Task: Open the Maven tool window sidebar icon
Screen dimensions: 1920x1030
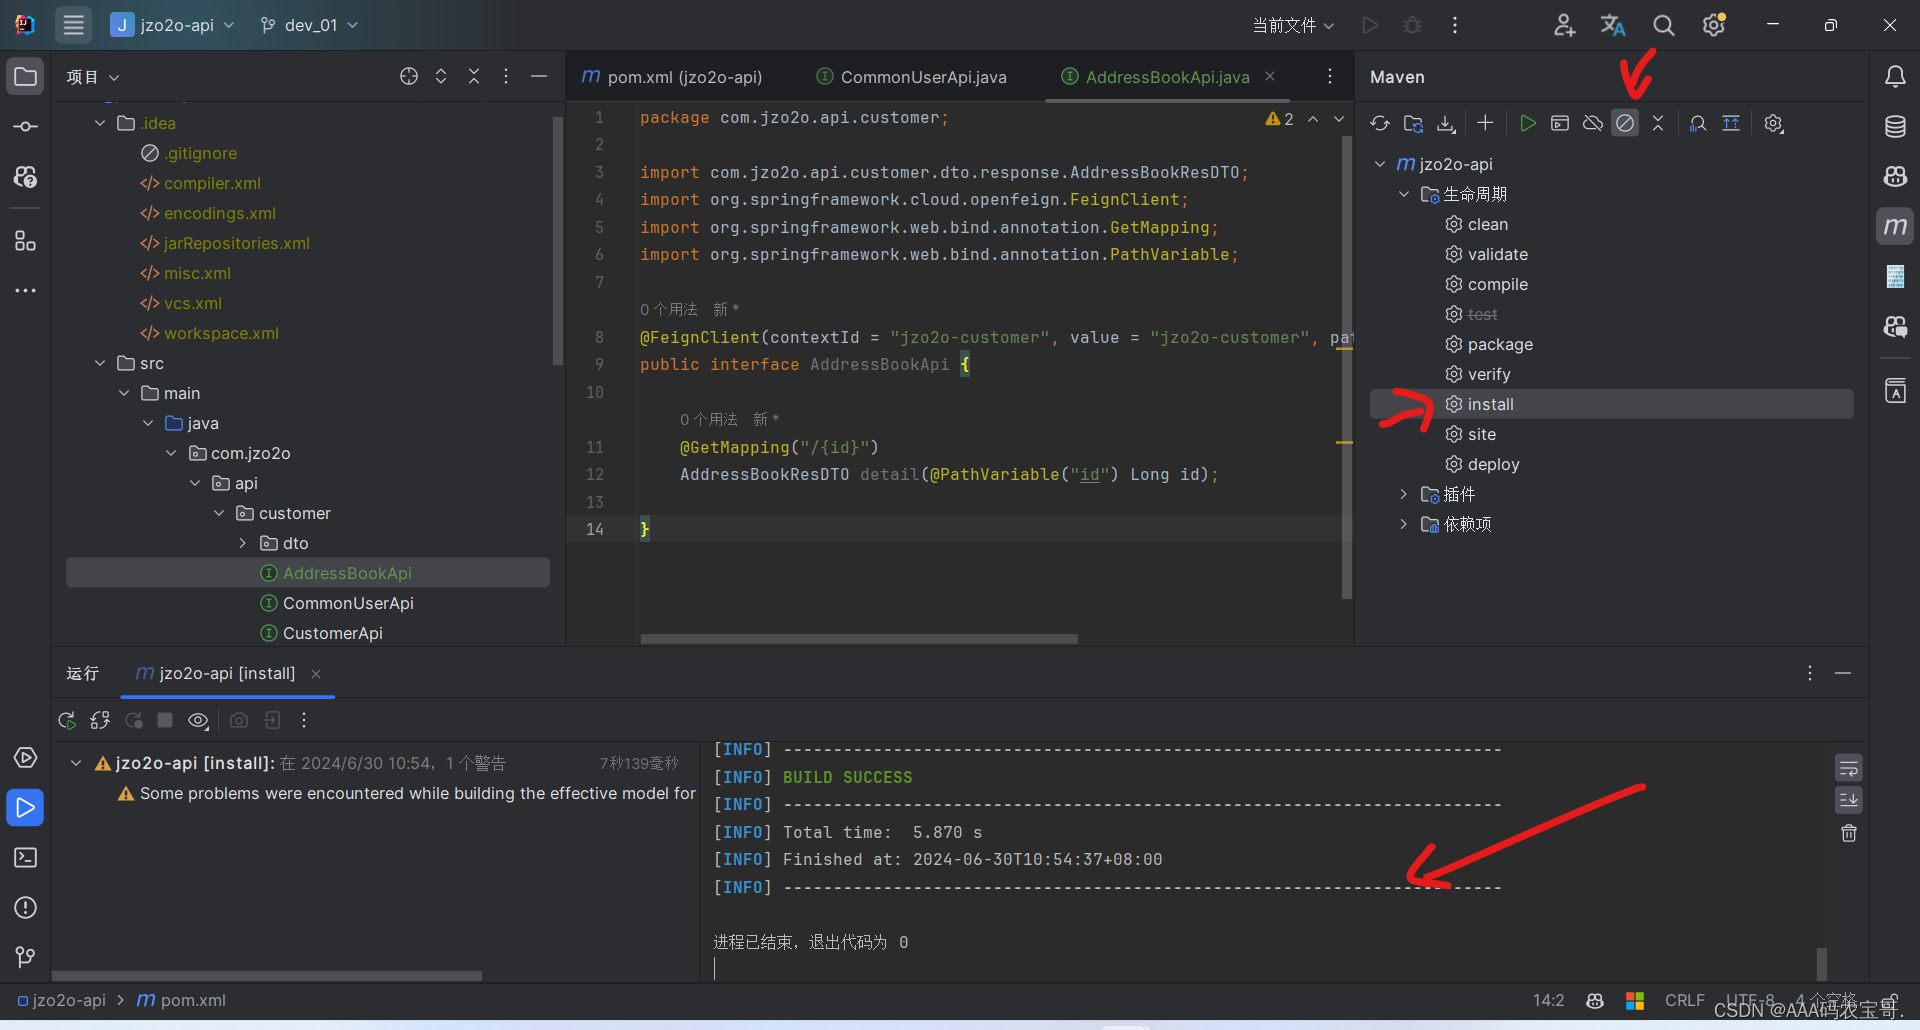Action: point(1895,227)
